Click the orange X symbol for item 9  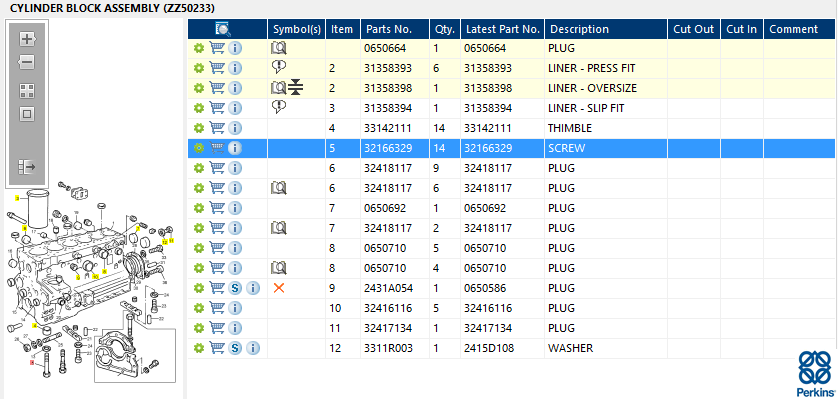coord(278,288)
